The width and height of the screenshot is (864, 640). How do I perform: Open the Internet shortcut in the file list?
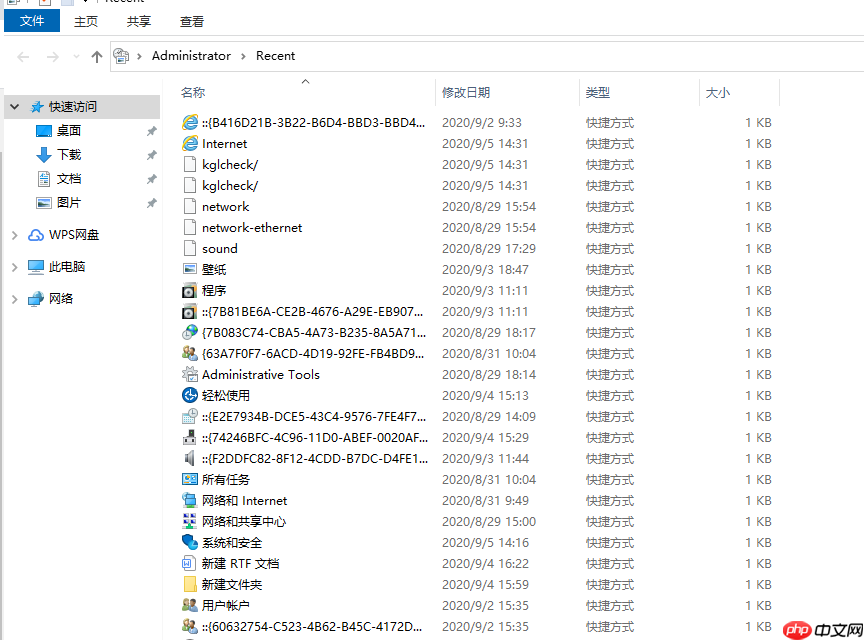coord(224,143)
